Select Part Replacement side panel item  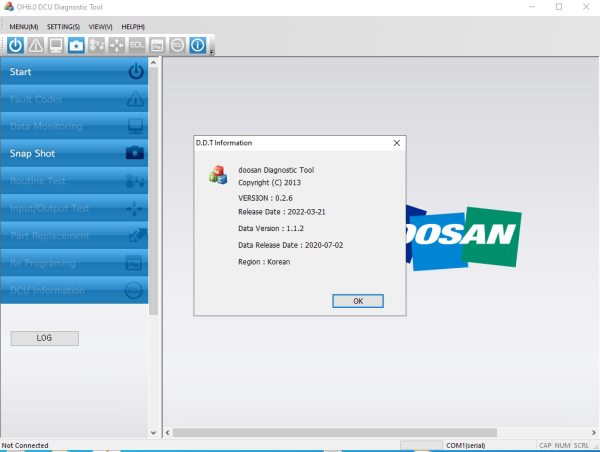(x=74, y=235)
